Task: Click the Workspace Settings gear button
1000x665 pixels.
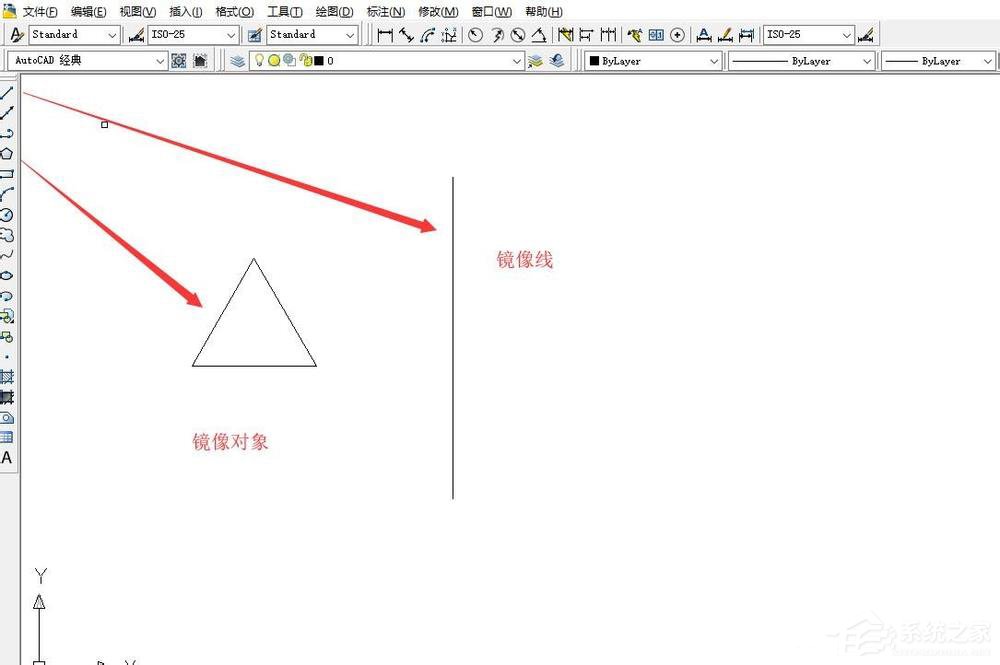Action: pyautogui.click(x=179, y=61)
